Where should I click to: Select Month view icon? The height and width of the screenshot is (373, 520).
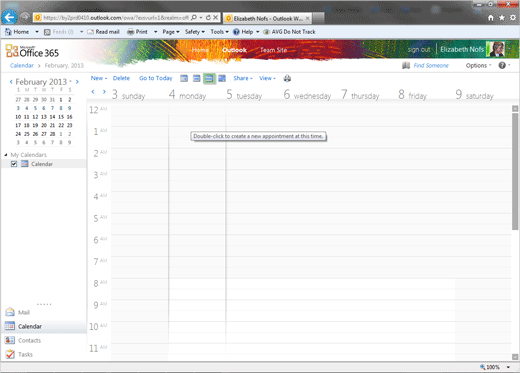222,78
